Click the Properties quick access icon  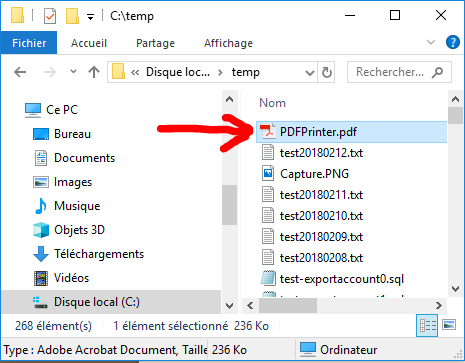pyautogui.click(x=50, y=16)
